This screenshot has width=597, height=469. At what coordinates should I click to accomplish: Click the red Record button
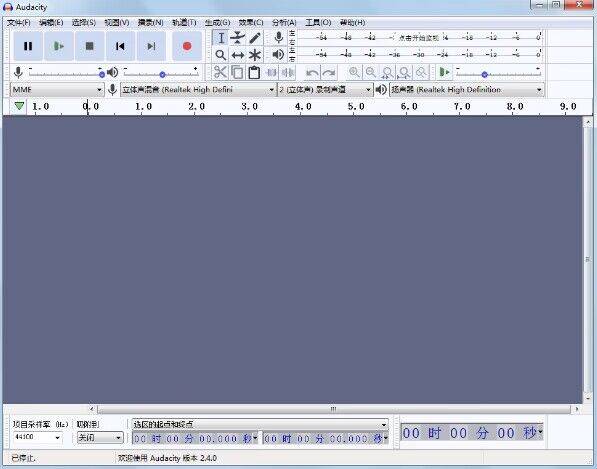pyautogui.click(x=187, y=46)
